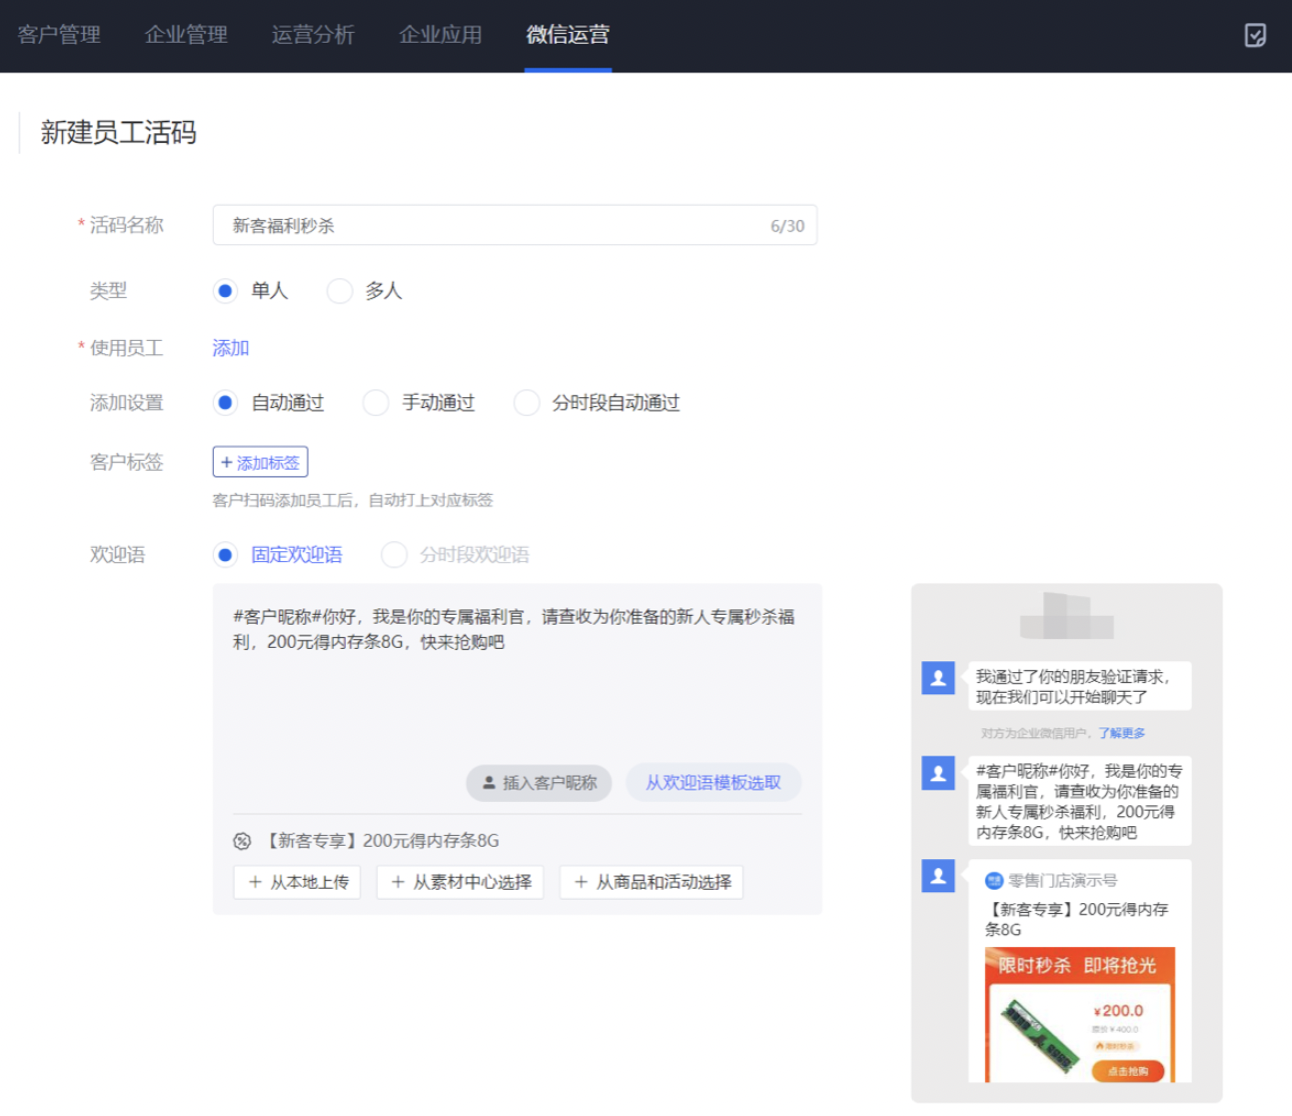Image resolution: width=1292 pixels, height=1116 pixels.
Task: Click the discount icon beside 【新客专享】 attachment
Action: (242, 841)
